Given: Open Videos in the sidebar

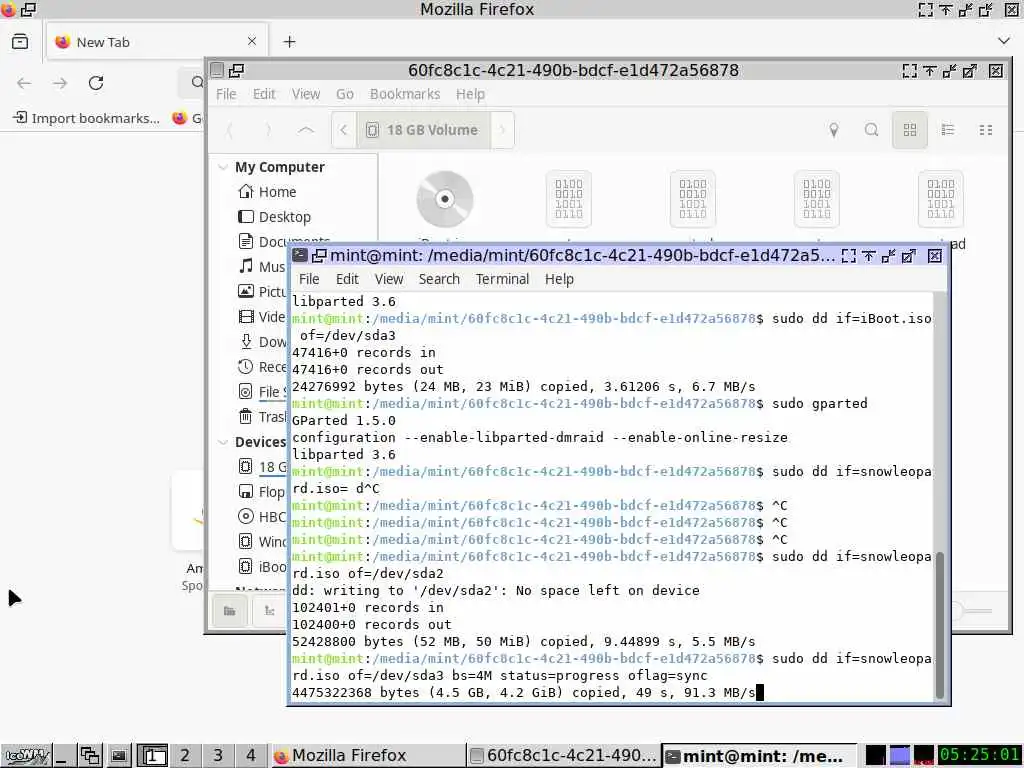Looking at the screenshot, I should (x=263, y=317).
